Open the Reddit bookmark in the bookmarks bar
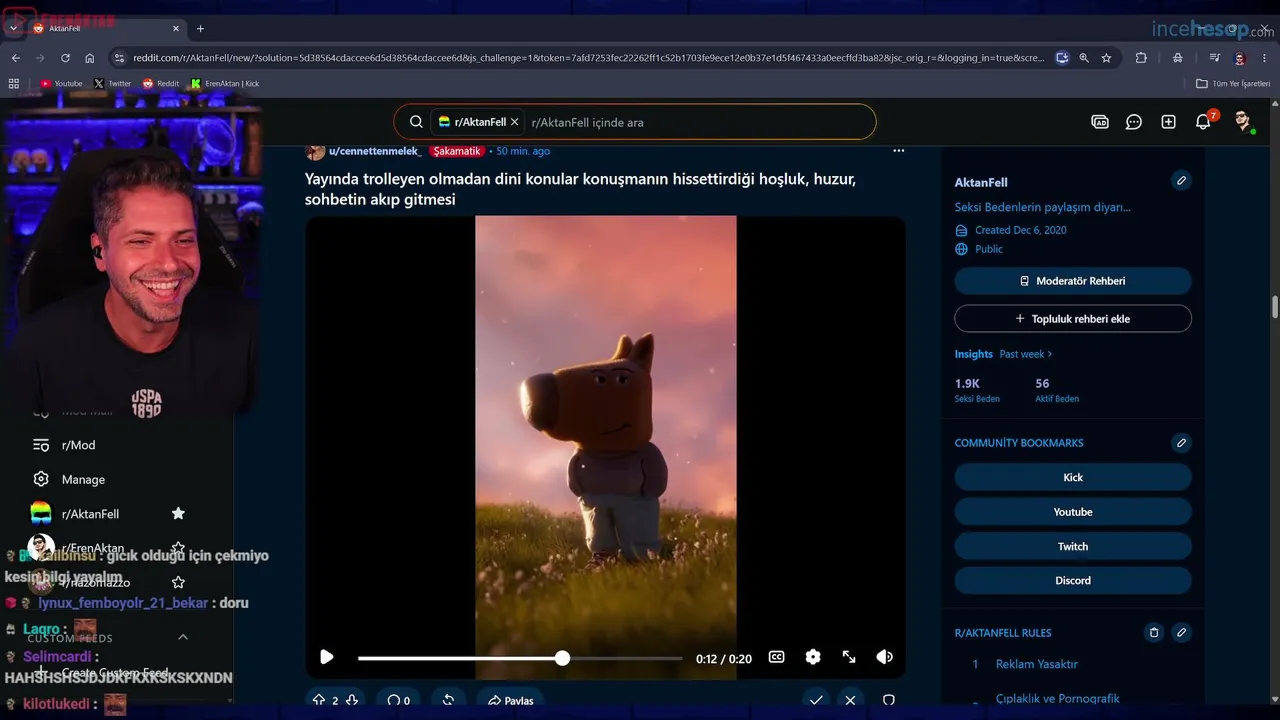The width and height of the screenshot is (1280, 720). click(x=161, y=84)
